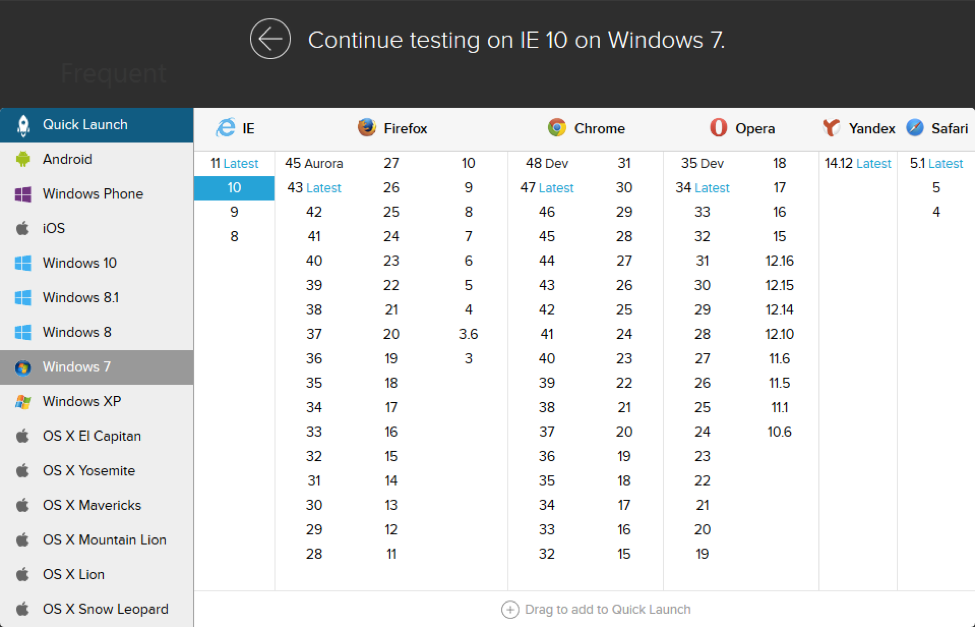Click the Internet Explorer logo icon

[226, 128]
